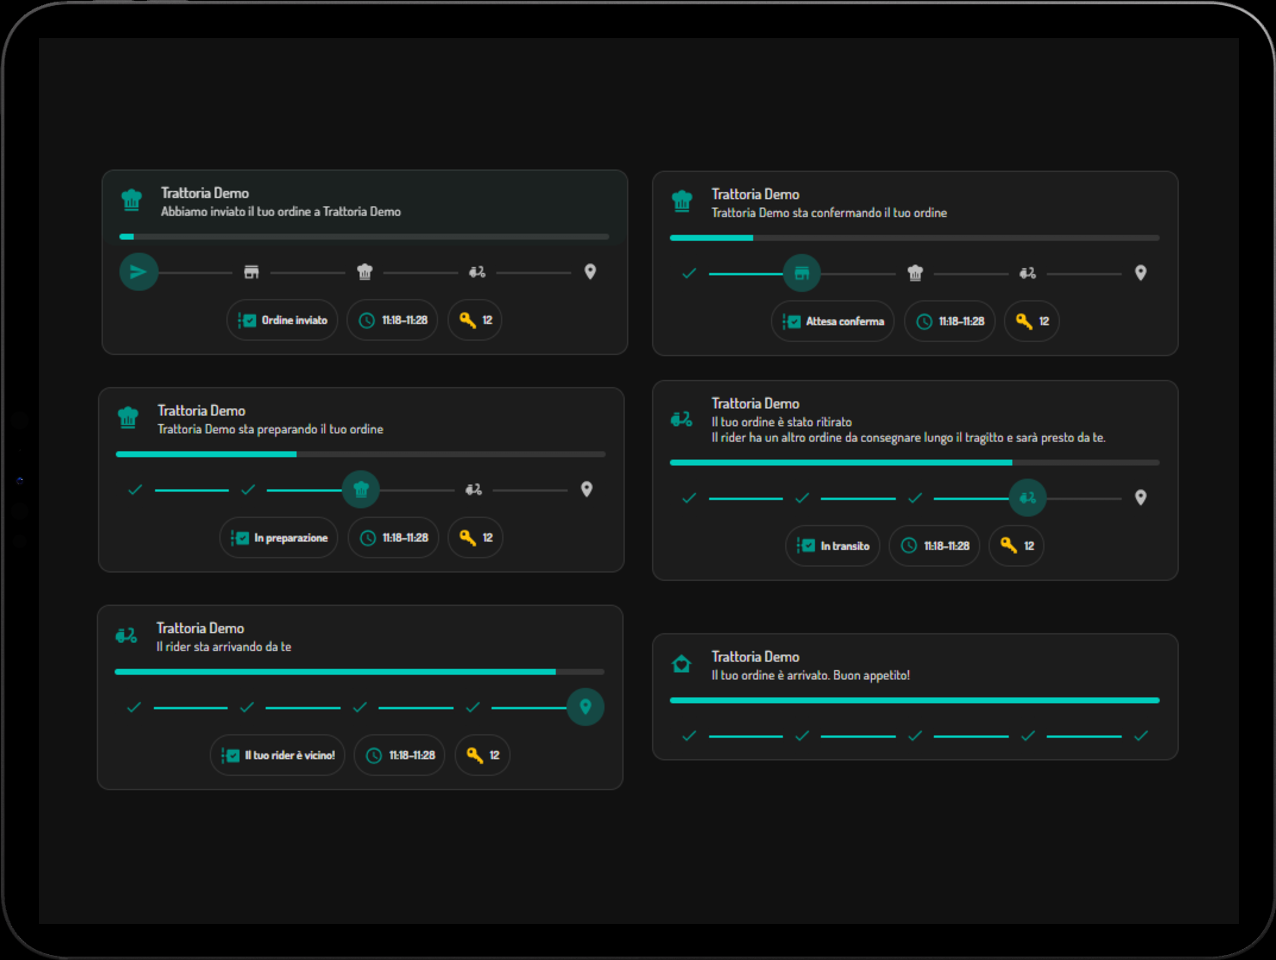Click the 'Il tuo rider è vicino!' chip
The width and height of the screenshot is (1276, 960).
[278, 755]
